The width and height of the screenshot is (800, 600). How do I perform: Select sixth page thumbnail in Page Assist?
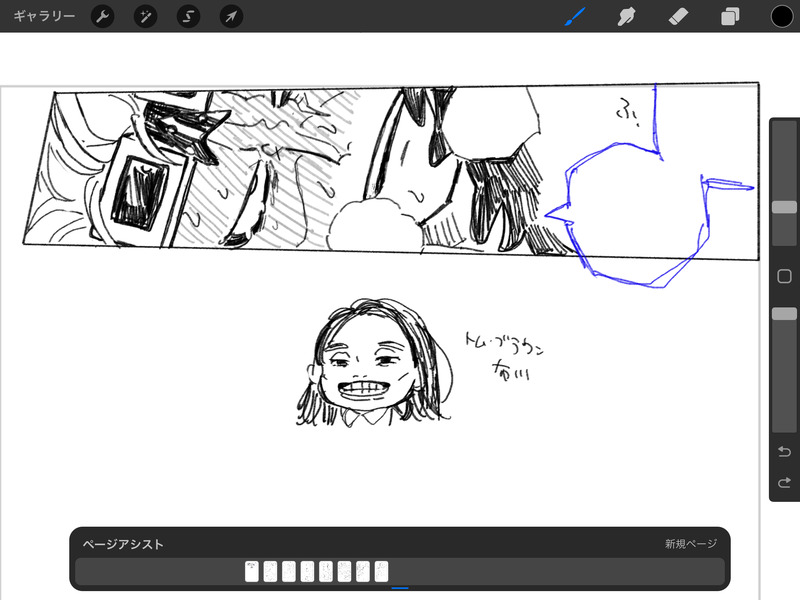(x=344, y=571)
